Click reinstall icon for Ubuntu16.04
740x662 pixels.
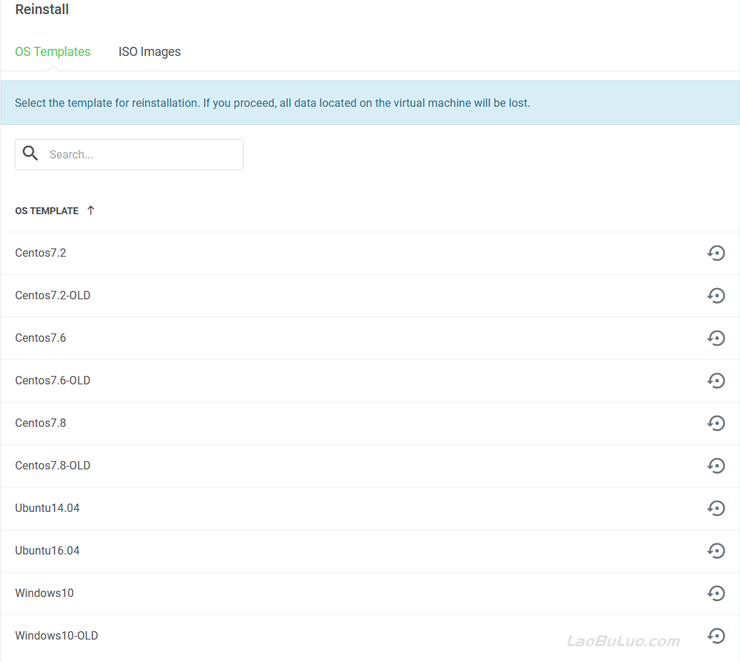716,551
